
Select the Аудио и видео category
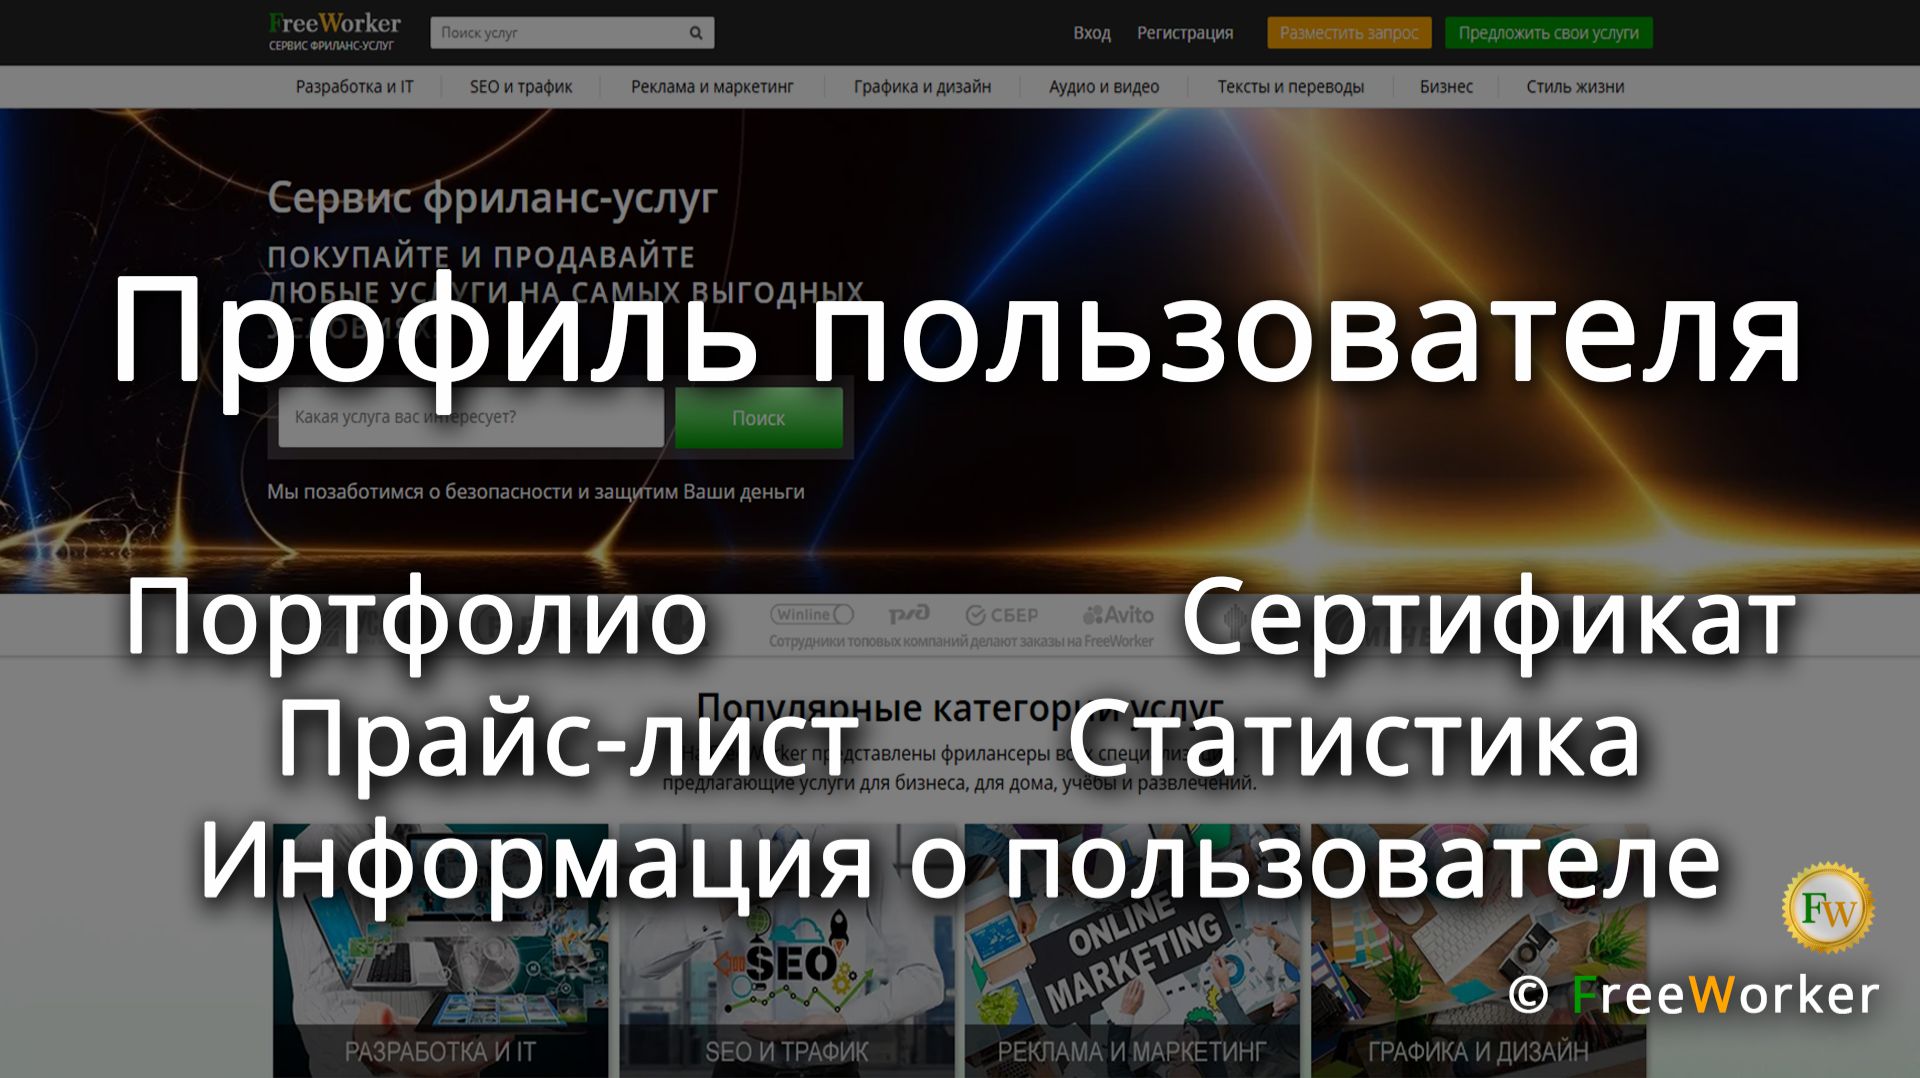click(1102, 87)
